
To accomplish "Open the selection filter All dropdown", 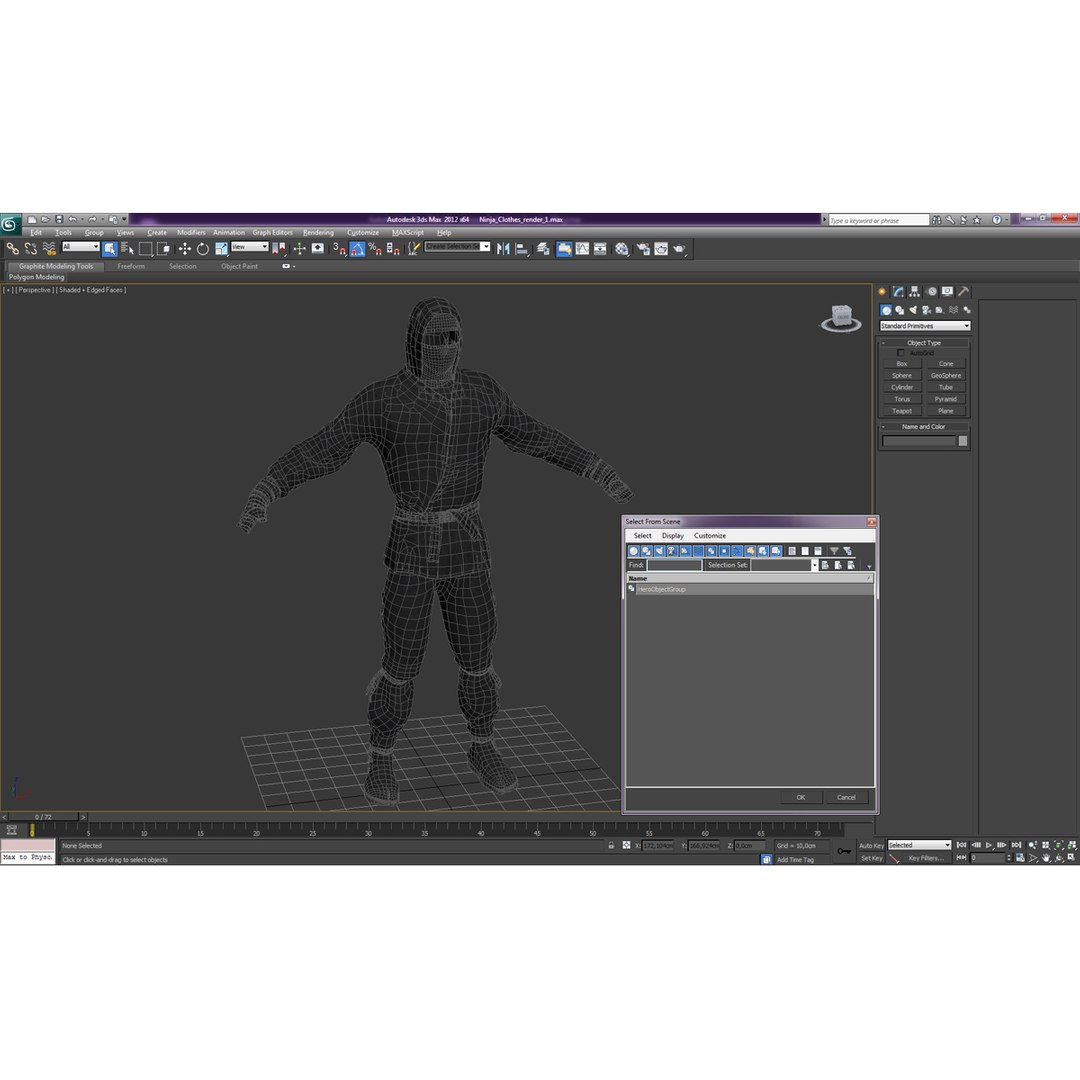I will point(81,247).
